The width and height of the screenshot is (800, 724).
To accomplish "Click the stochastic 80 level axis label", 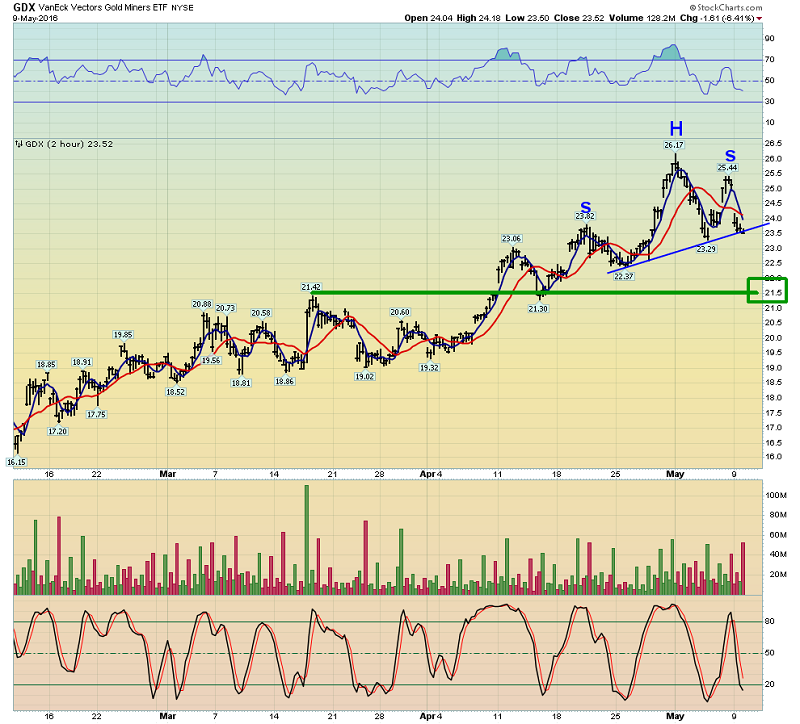I will [x=769, y=621].
